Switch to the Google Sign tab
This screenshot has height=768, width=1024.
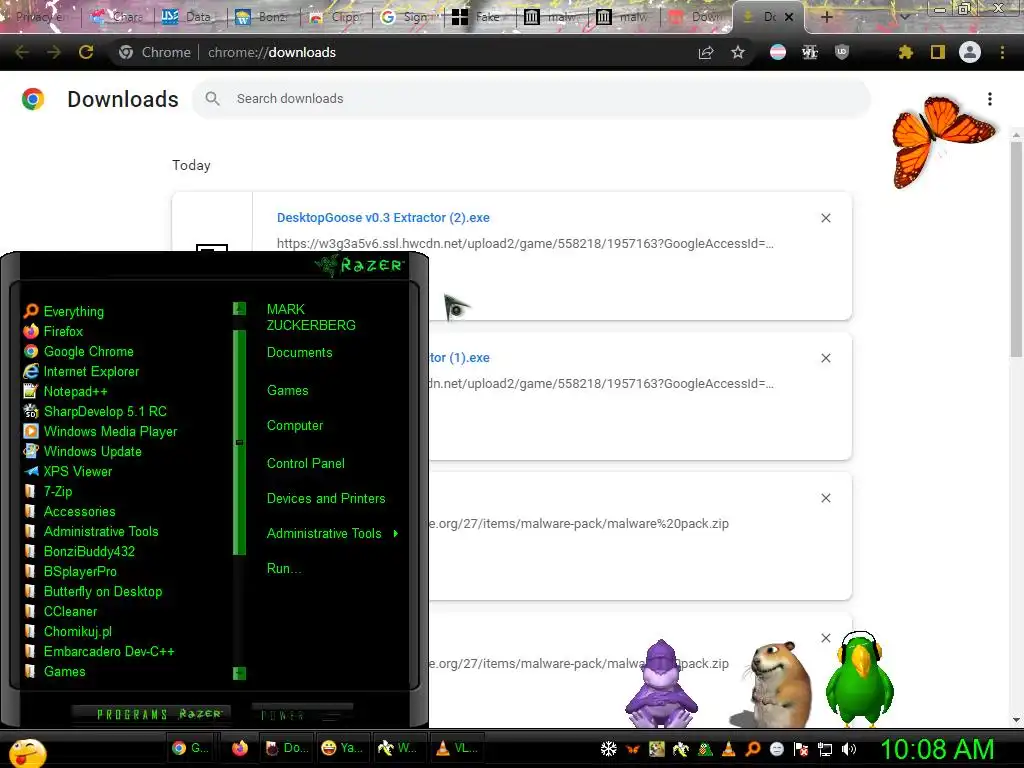point(406,17)
